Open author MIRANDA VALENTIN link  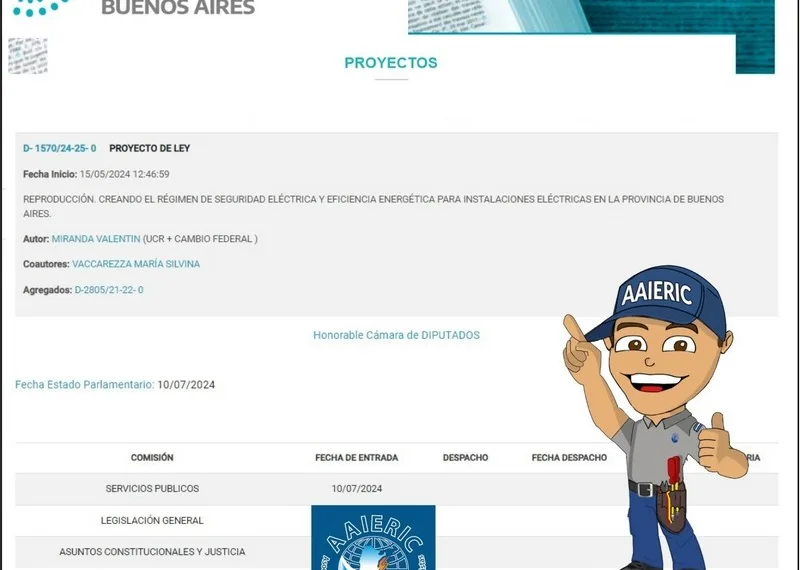tap(96, 239)
